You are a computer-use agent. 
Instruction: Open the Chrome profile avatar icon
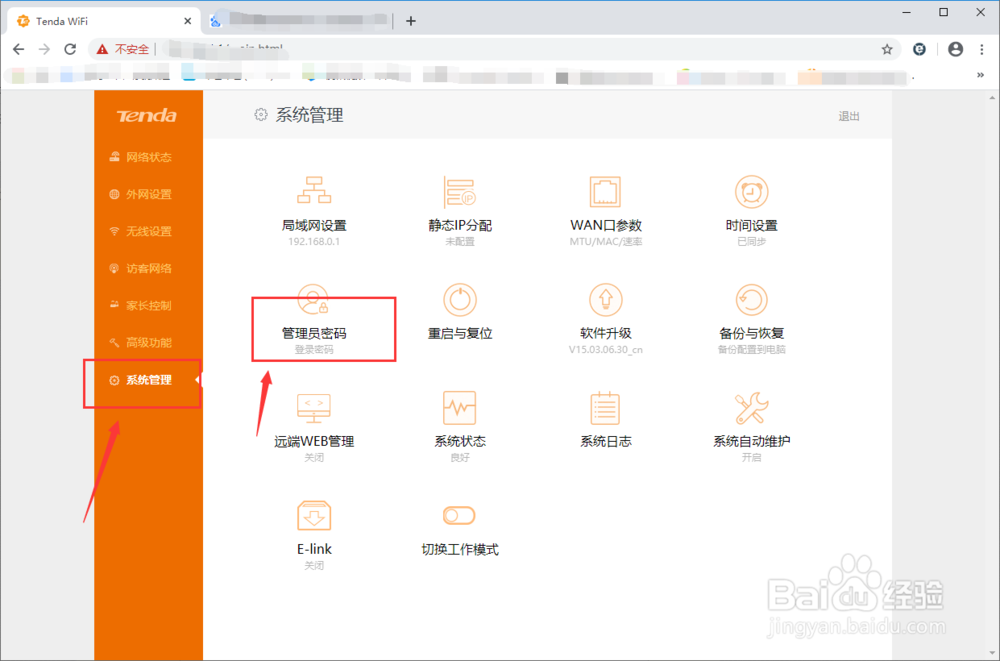[x=955, y=49]
